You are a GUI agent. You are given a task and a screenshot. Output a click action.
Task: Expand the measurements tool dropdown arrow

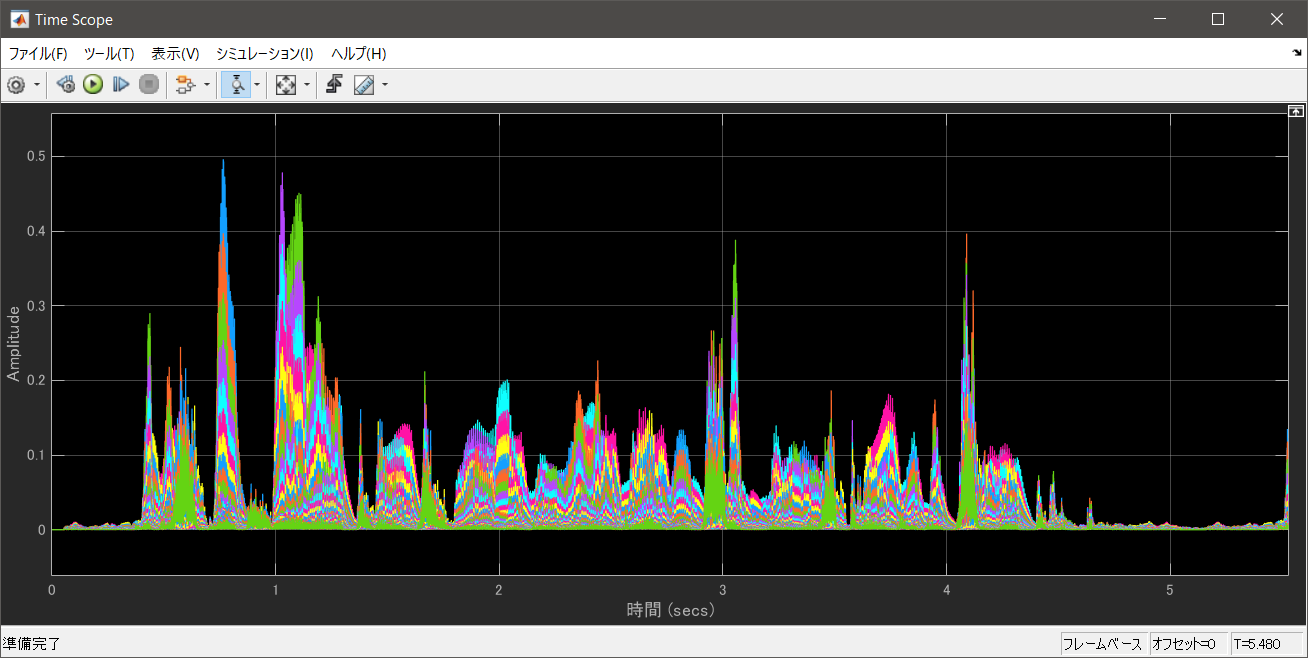[x=383, y=84]
